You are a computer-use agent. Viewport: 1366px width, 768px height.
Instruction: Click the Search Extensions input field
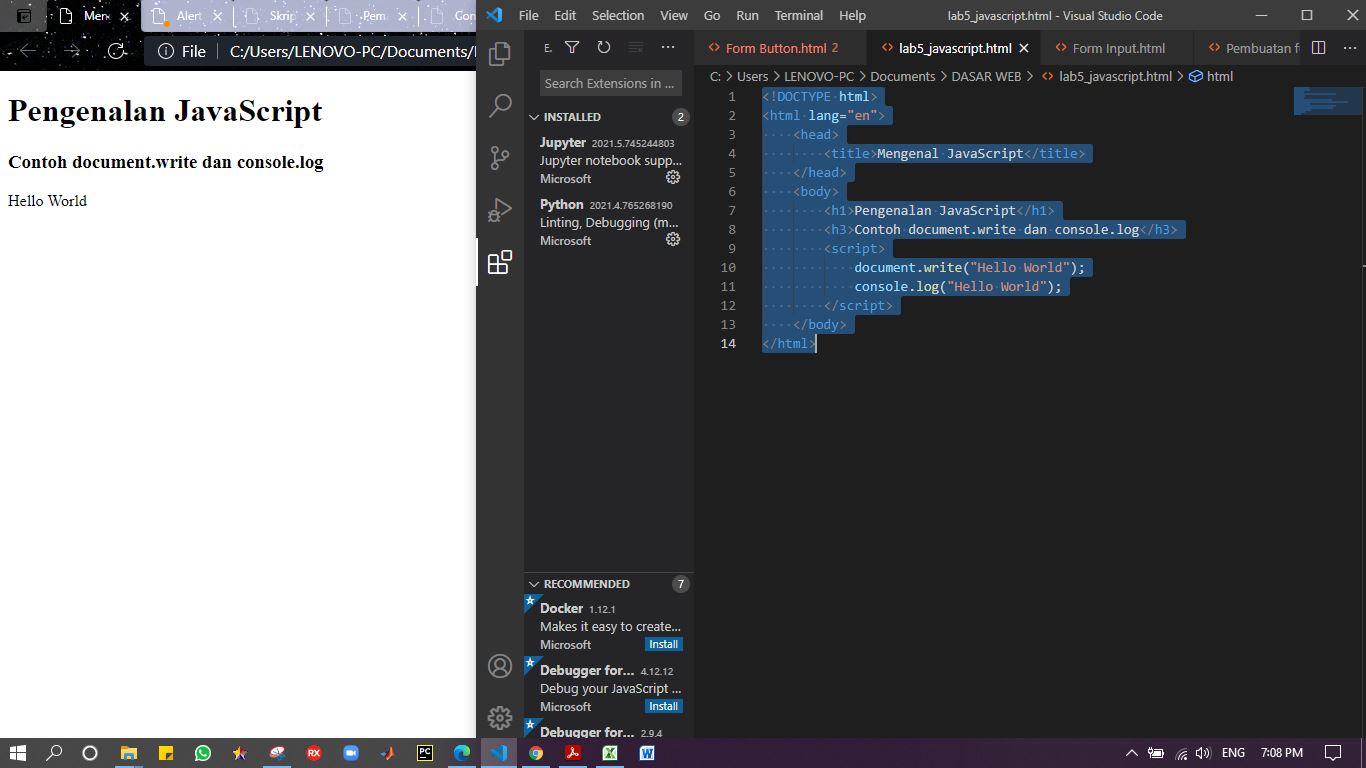[x=609, y=83]
